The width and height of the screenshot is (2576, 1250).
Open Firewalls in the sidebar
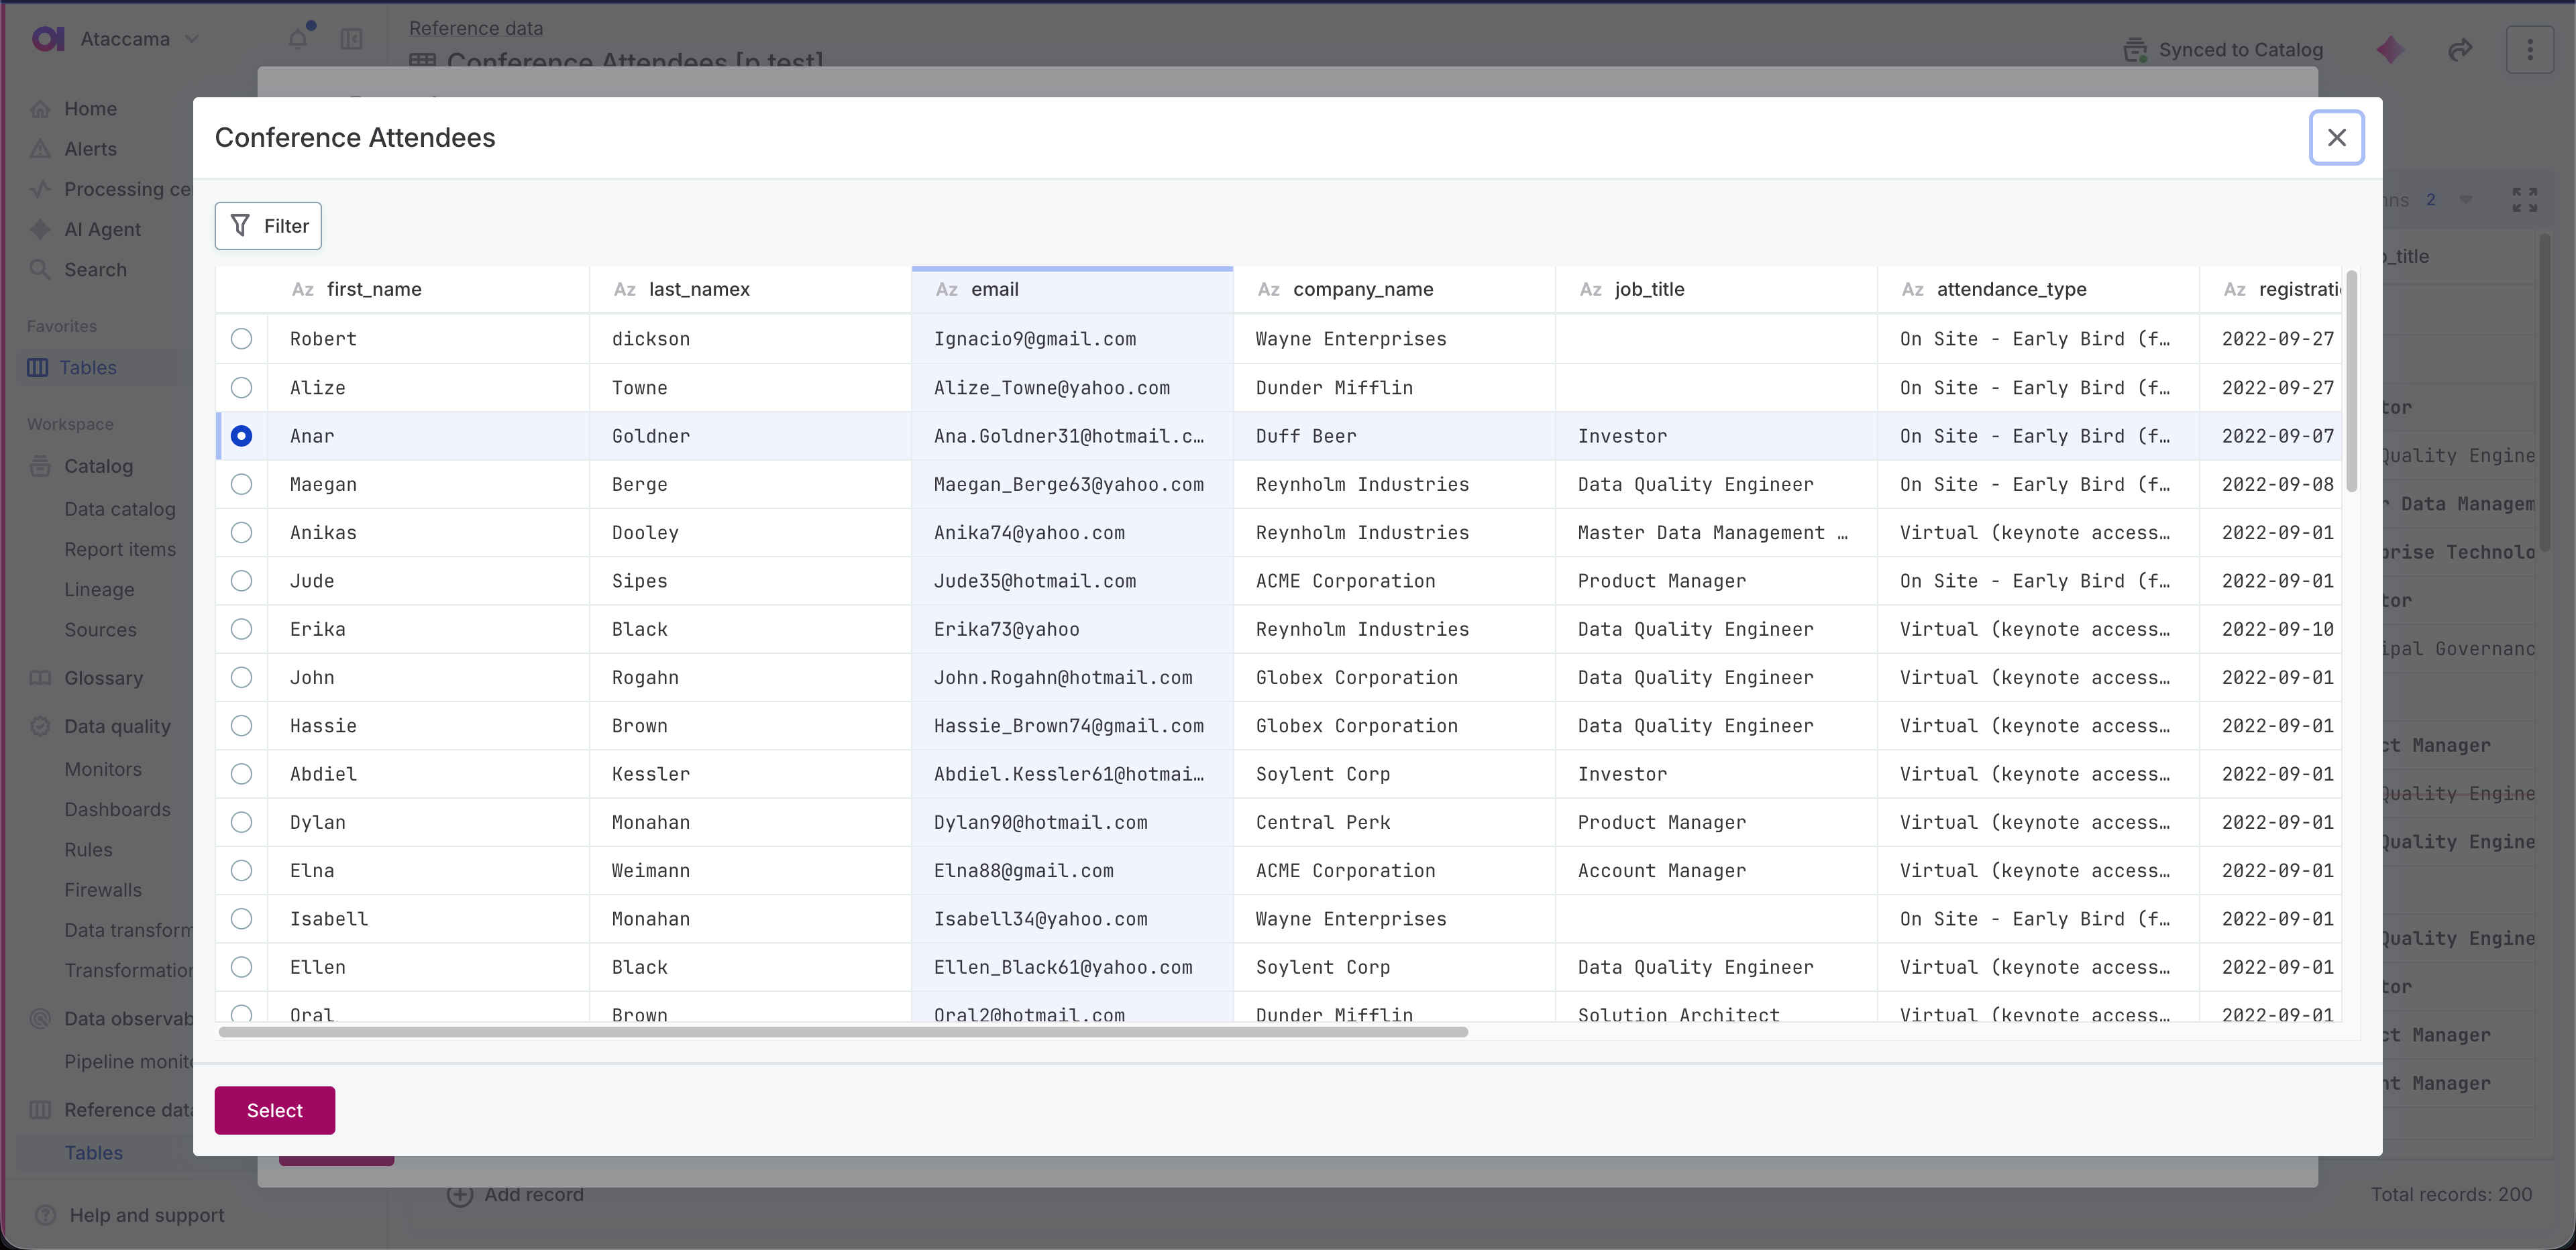[x=103, y=890]
